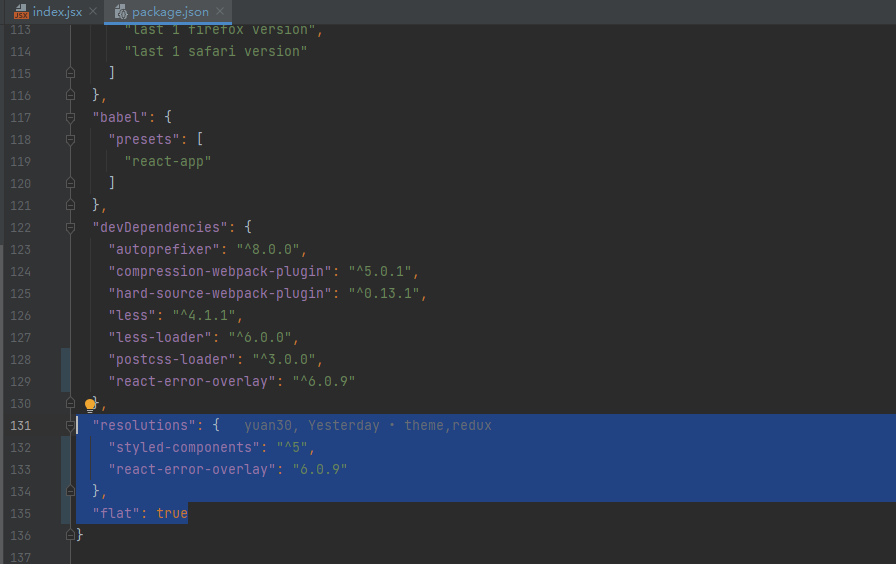896x564 pixels.
Task: Click the "^0.13.1" version value
Action: (384, 294)
